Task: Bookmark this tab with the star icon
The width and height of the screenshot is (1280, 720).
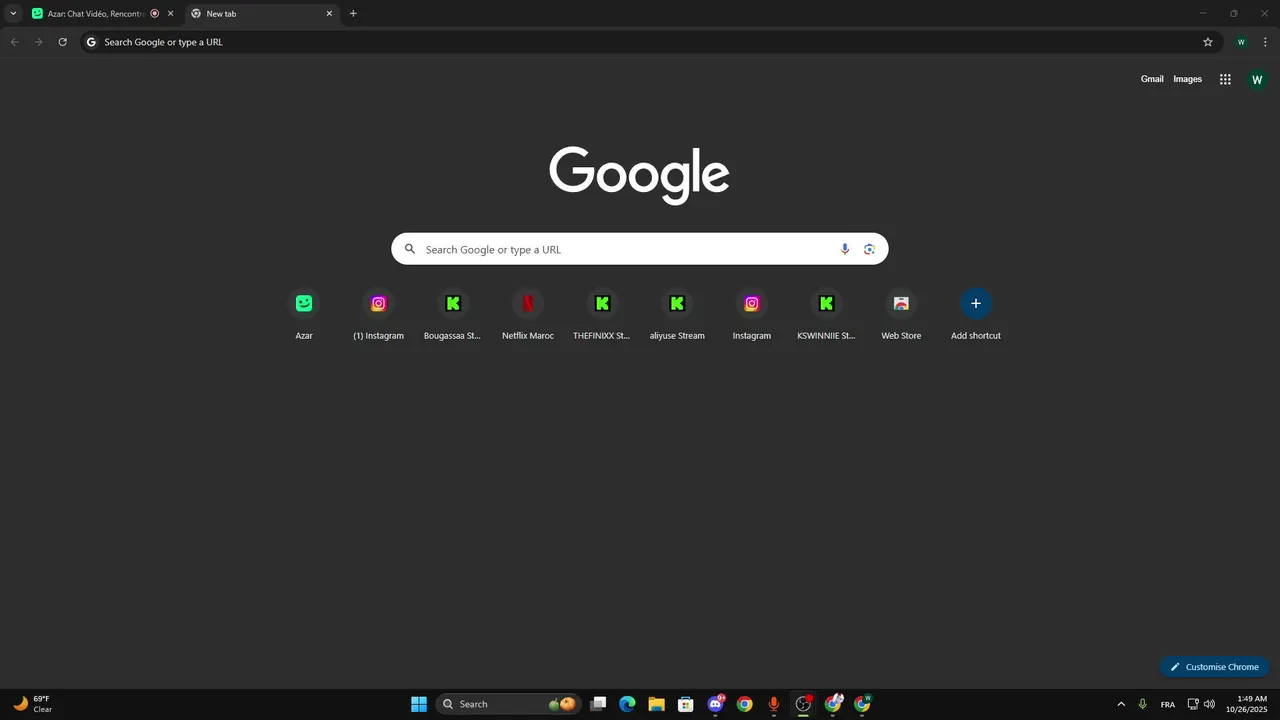Action: pos(1208,42)
